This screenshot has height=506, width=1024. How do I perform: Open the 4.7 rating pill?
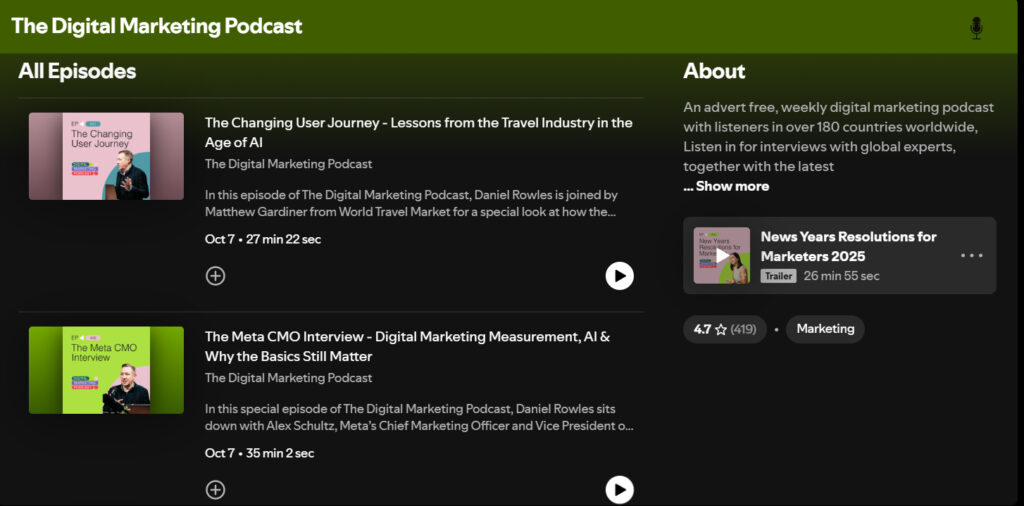[x=724, y=329]
